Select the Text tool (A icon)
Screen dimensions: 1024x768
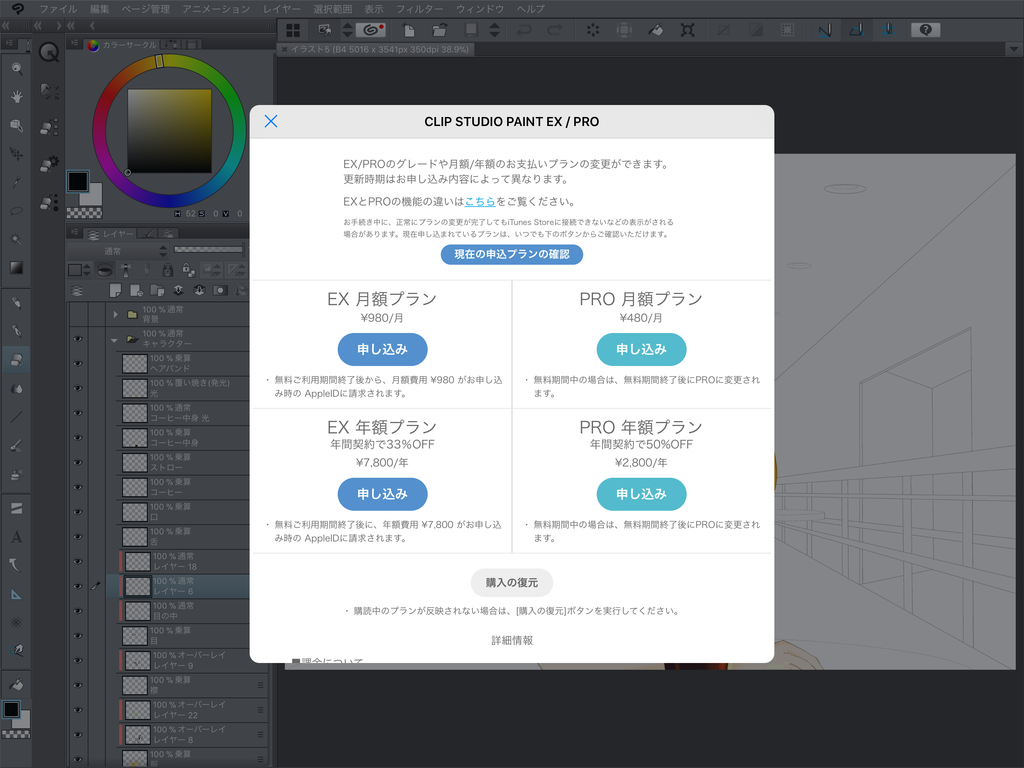(16, 537)
